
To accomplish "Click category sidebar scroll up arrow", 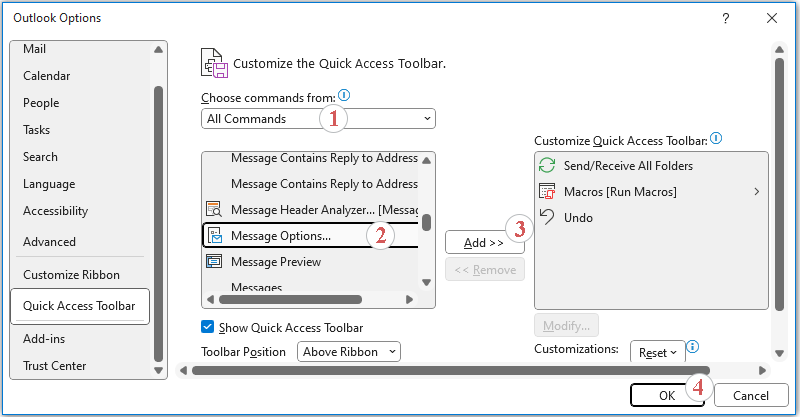I will pyautogui.click(x=158, y=50).
